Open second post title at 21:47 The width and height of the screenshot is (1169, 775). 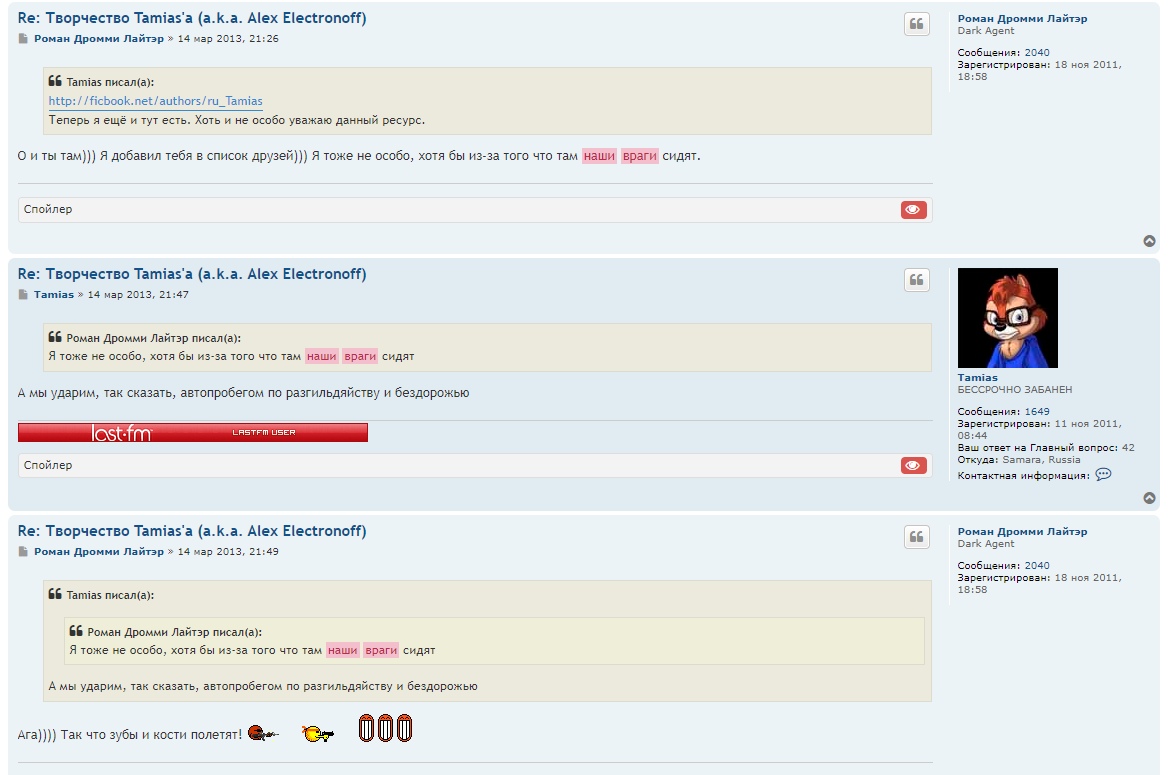tap(192, 273)
